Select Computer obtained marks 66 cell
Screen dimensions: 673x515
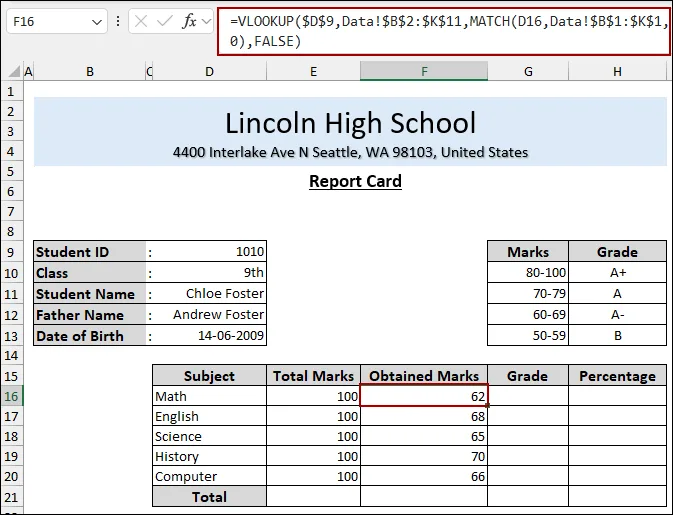tap(424, 476)
